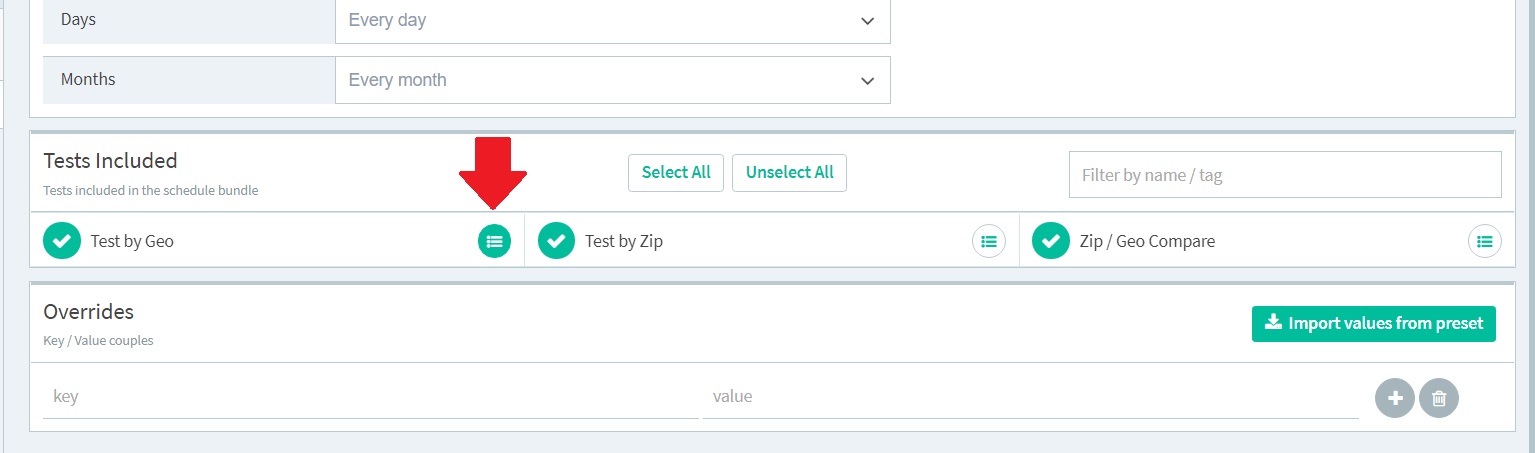Add a new override key/value row
The image size is (1535, 453).
1394,398
